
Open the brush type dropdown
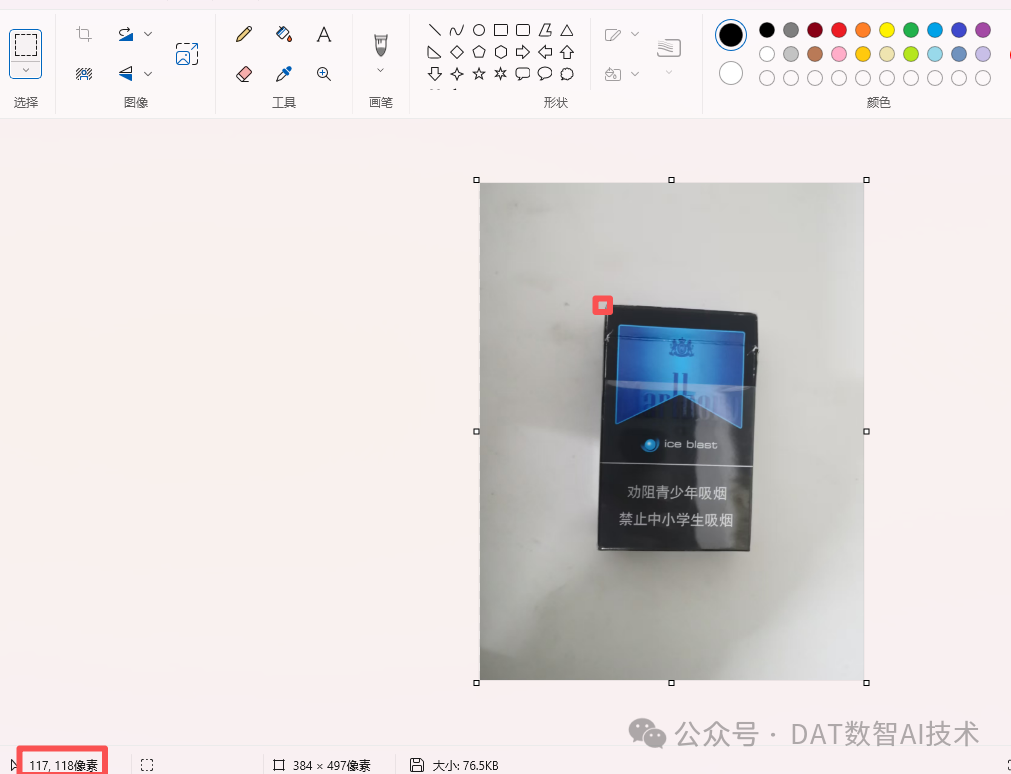tap(380, 70)
